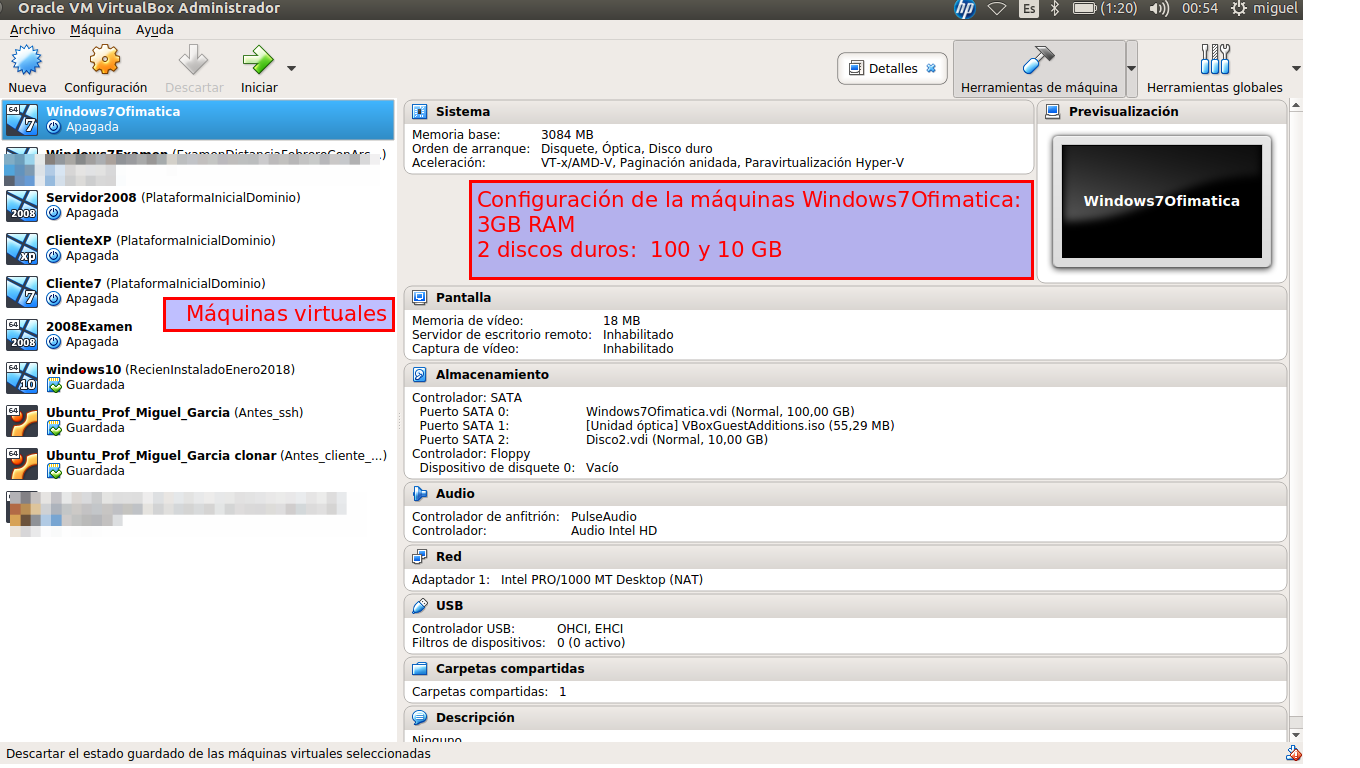The width and height of the screenshot is (1360, 768).
Task: Open the Máquina menu
Action: pyautogui.click(x=95, y=29)
